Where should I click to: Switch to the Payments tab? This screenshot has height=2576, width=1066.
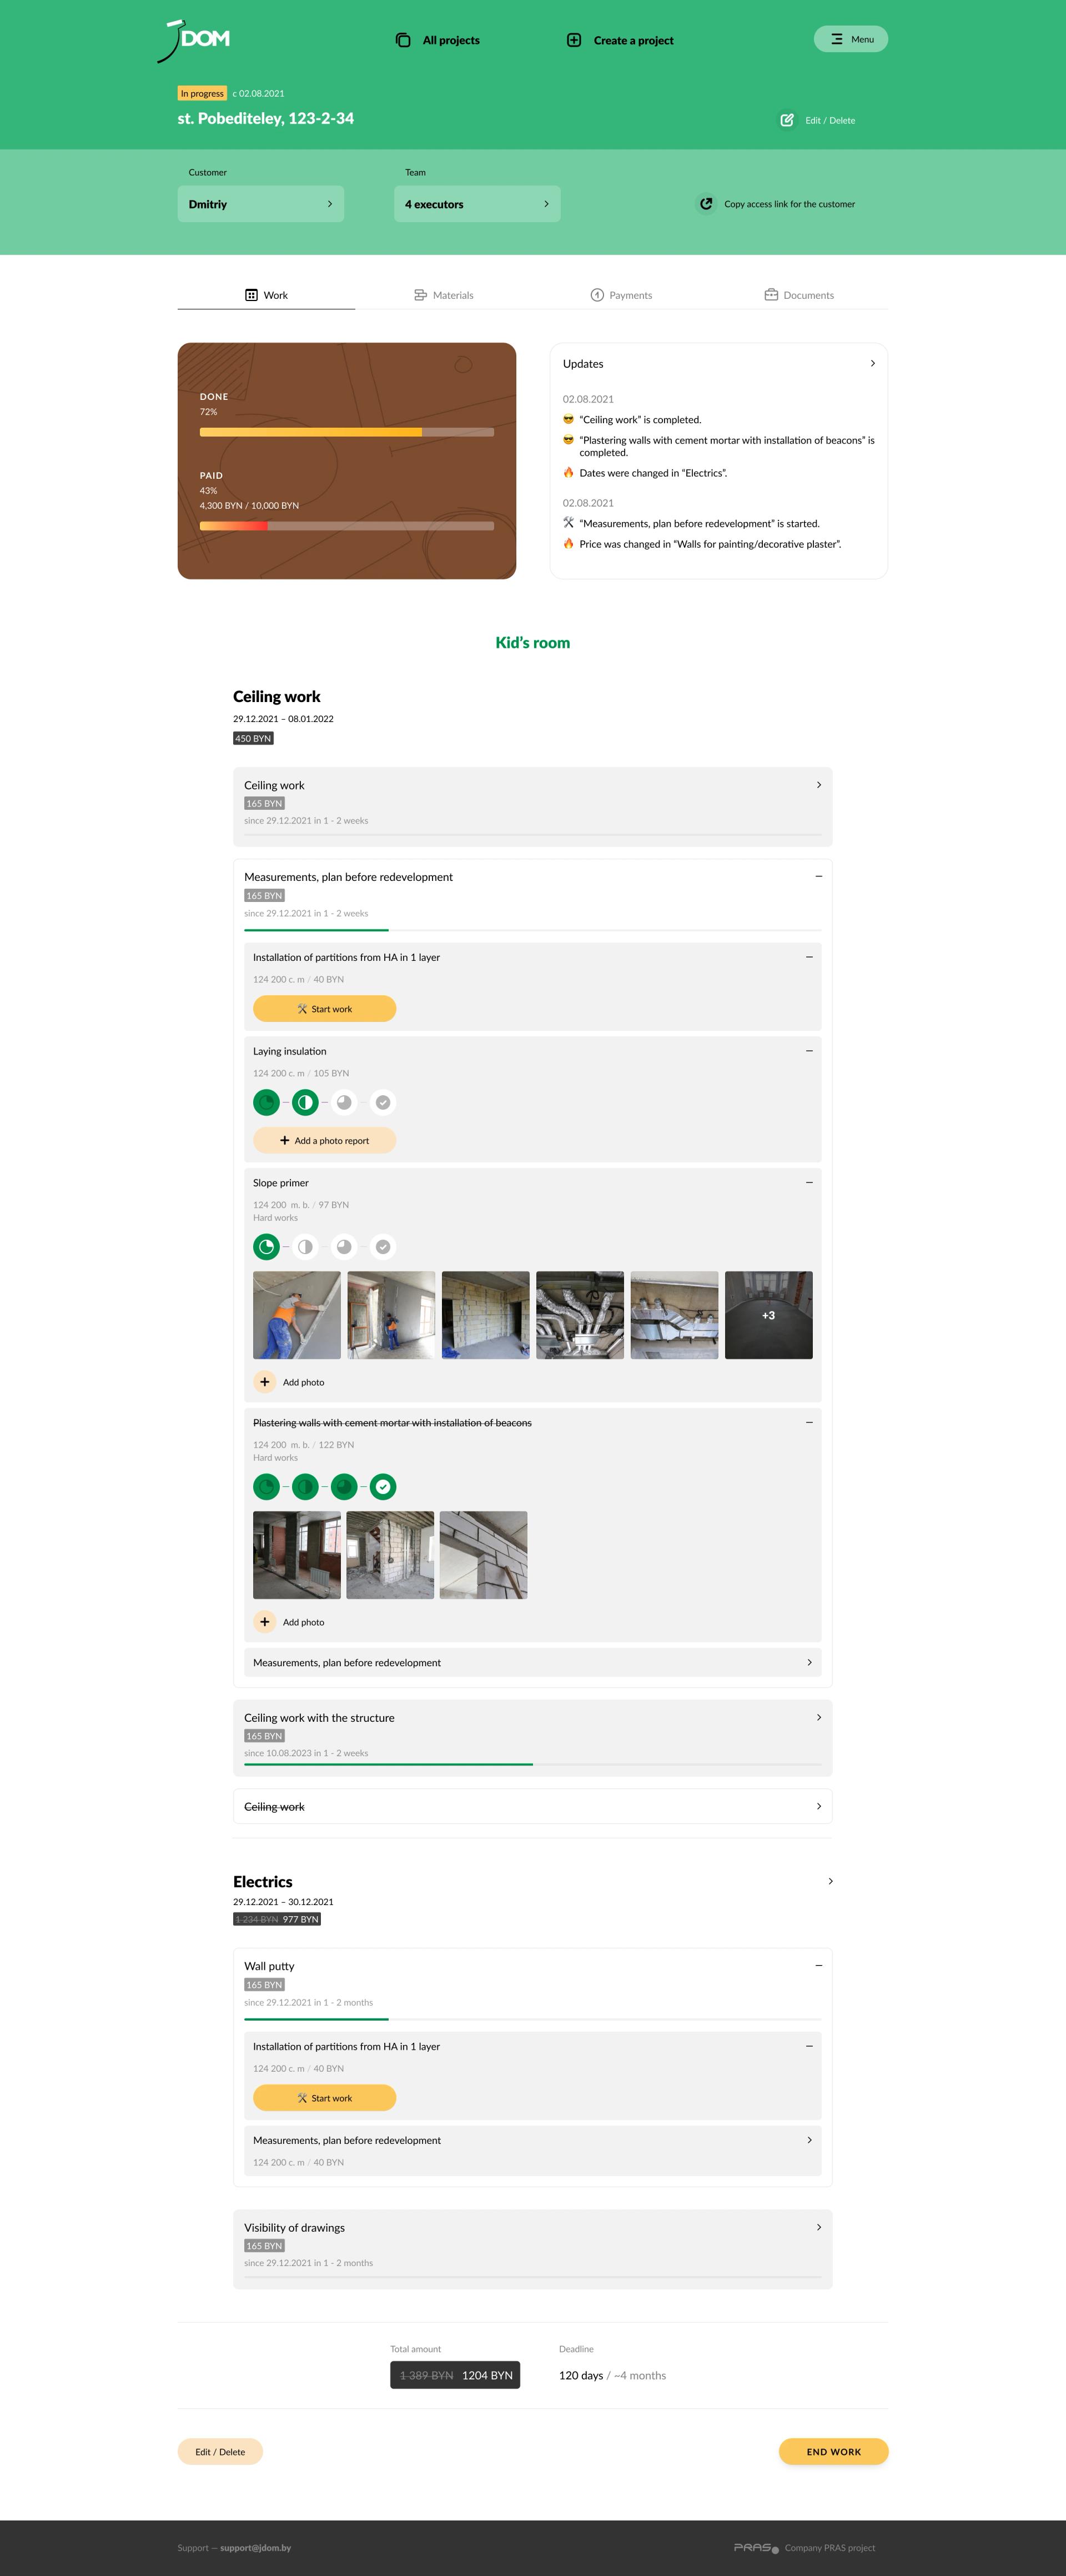(x=621, y=295)
